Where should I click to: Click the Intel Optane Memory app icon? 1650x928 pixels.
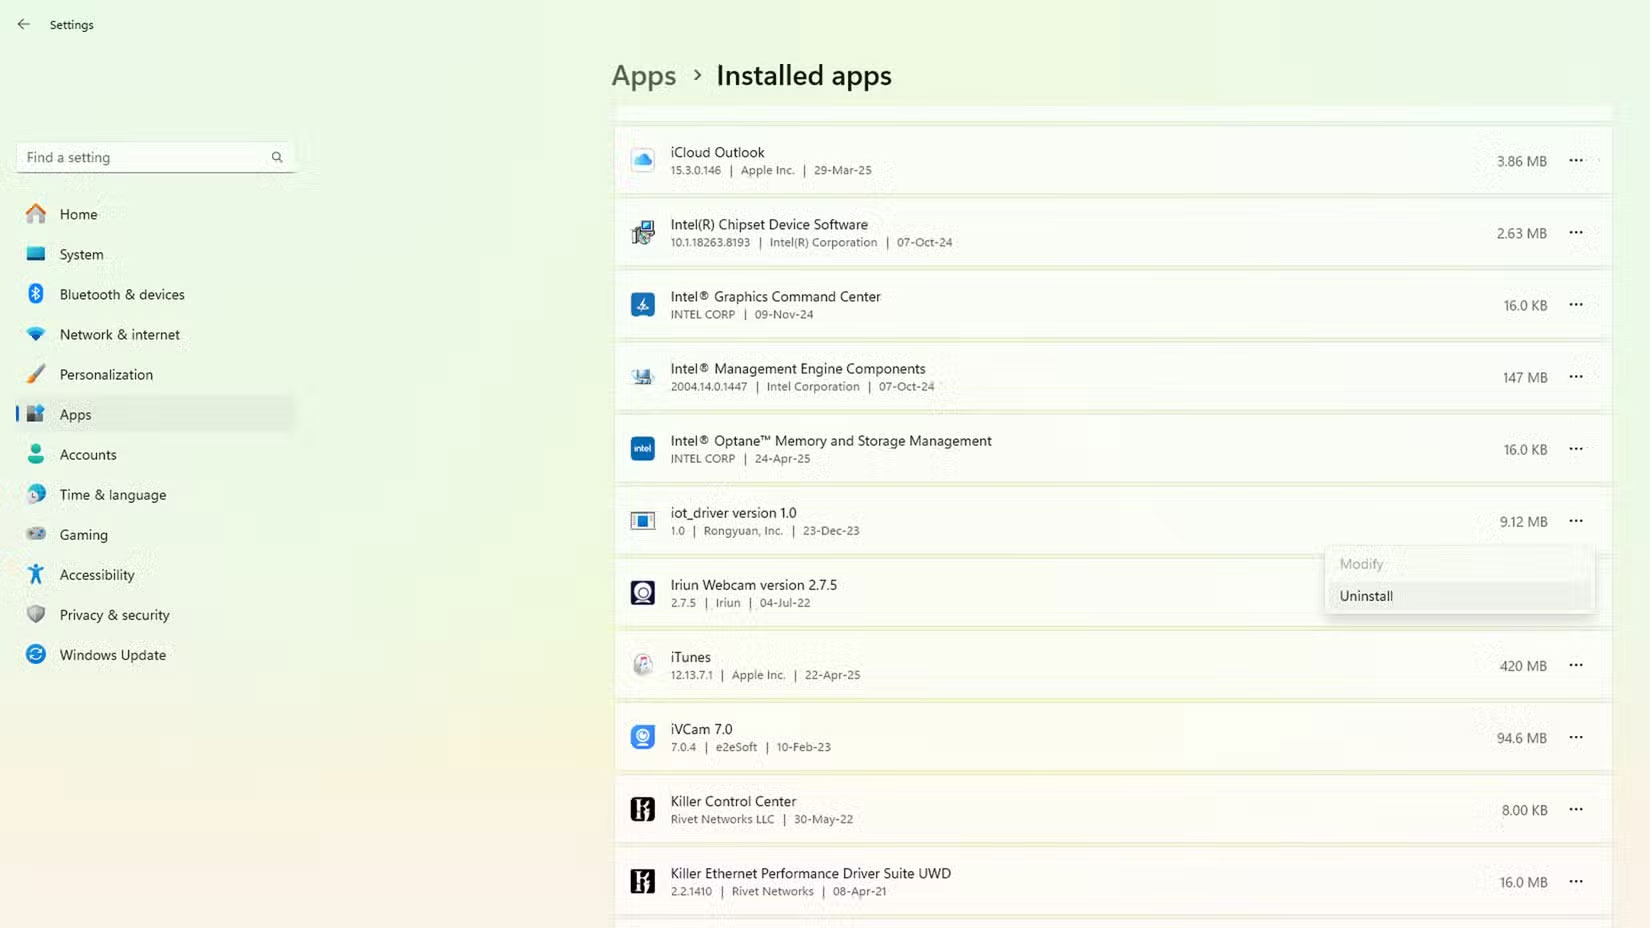[x=642, y=449]
